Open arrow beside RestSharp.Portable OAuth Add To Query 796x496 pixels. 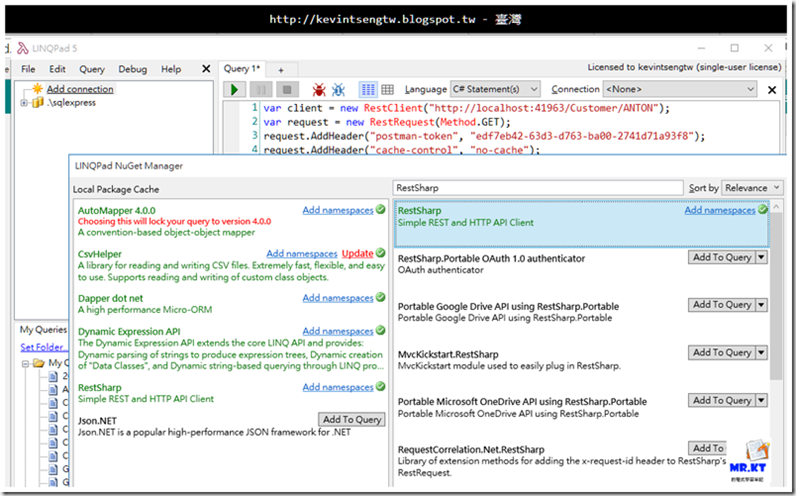point(761,257)
